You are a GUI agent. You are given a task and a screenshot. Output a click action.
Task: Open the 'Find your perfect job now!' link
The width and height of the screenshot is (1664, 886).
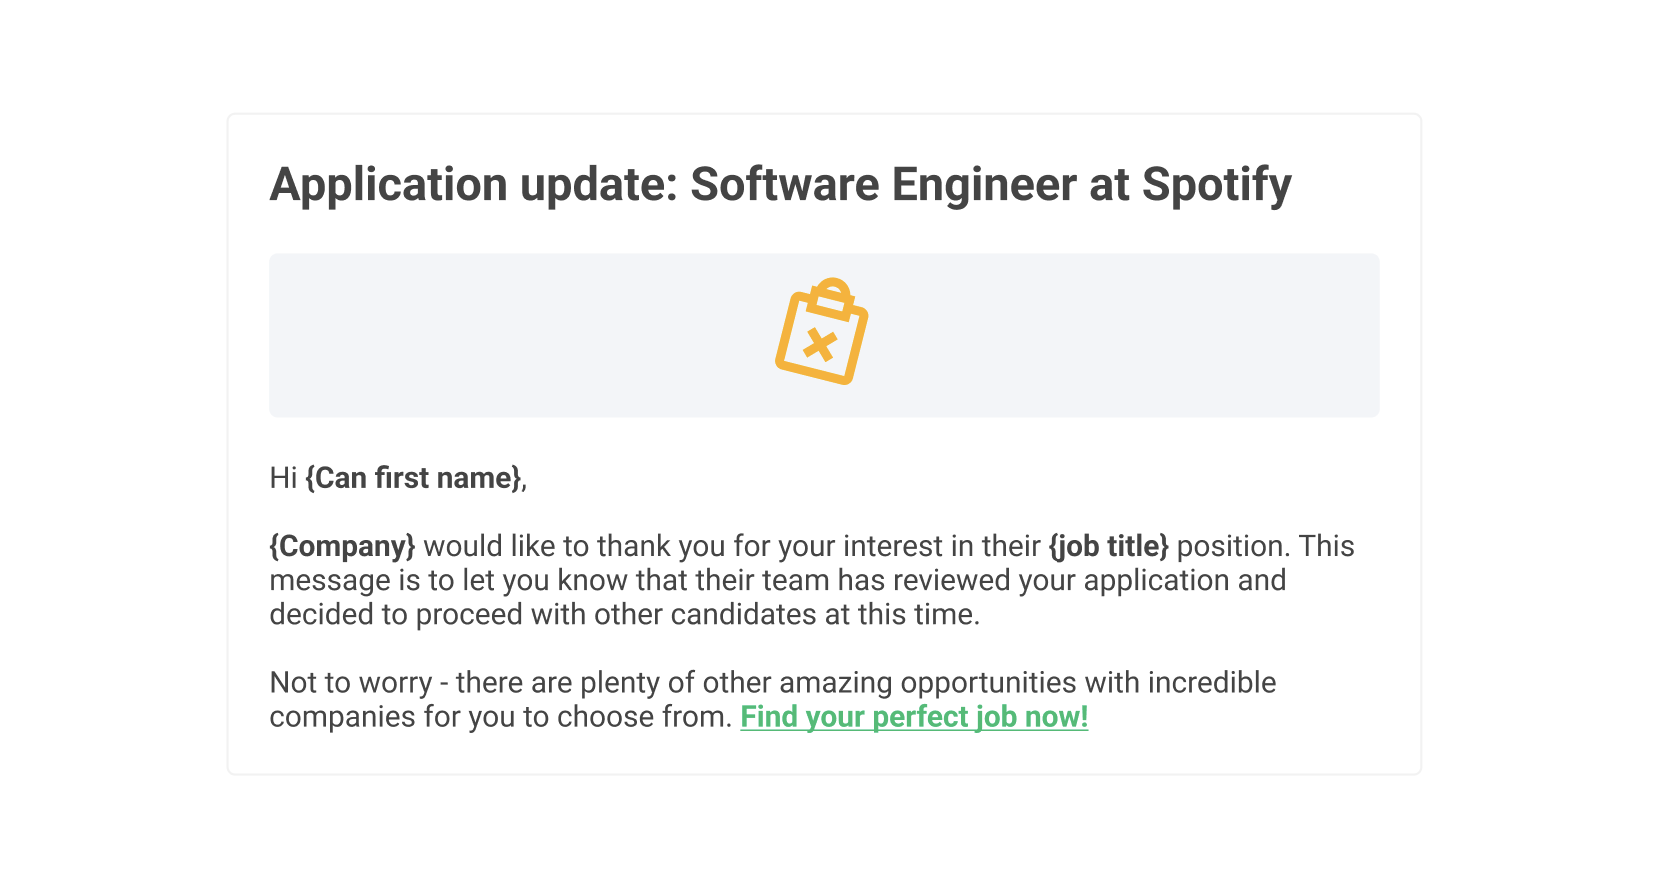[914, 717]
